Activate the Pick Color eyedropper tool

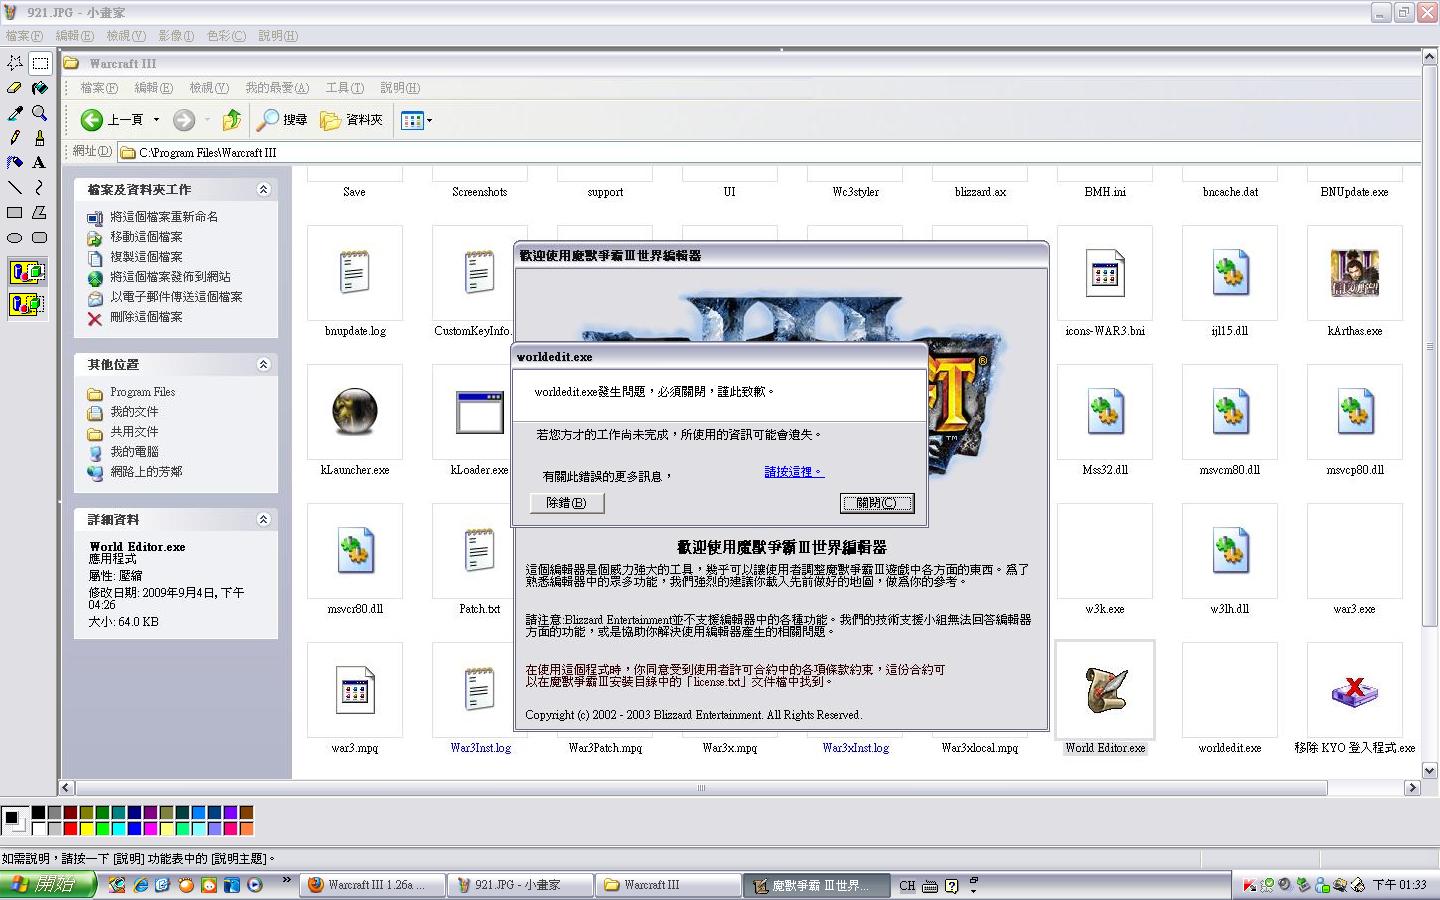tap(15, 113)
